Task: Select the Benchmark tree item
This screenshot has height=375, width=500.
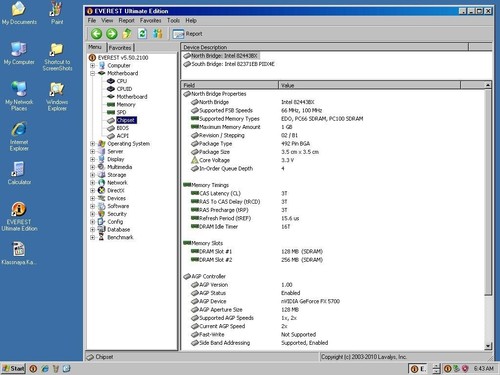Action: click(120, 237)
